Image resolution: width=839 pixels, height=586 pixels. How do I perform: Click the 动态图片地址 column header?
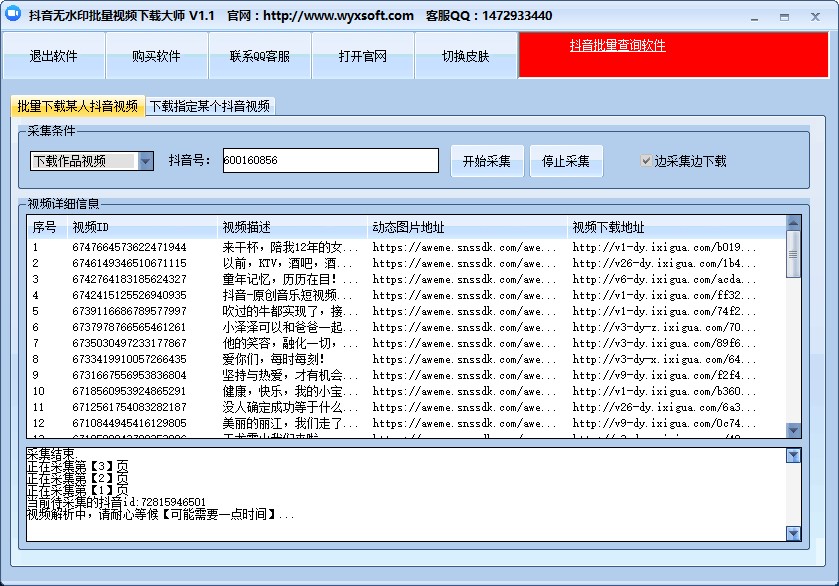(468, 227)
